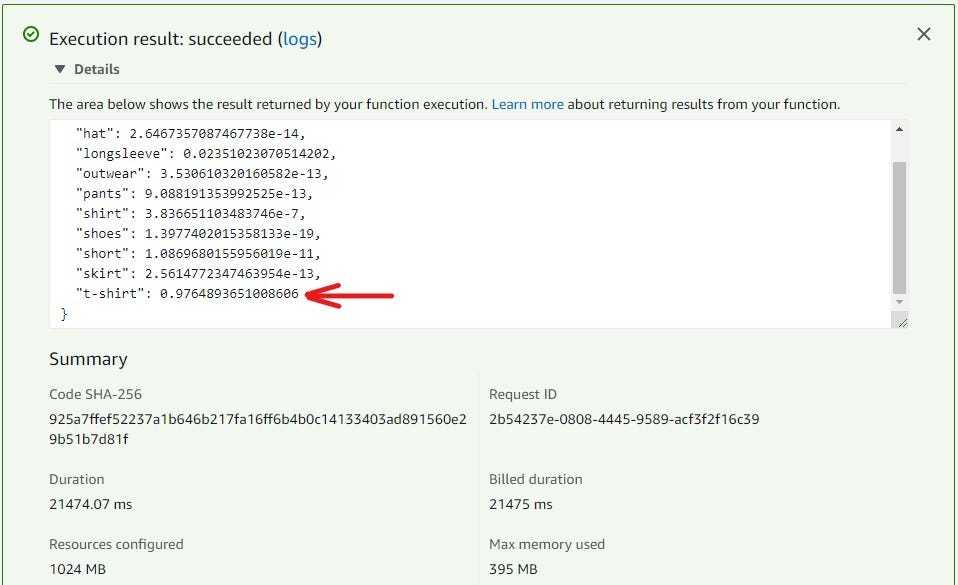Click the scrollbar up arrow in results
The height and width of the screenshot is (585, 958).
click(899, 129)
